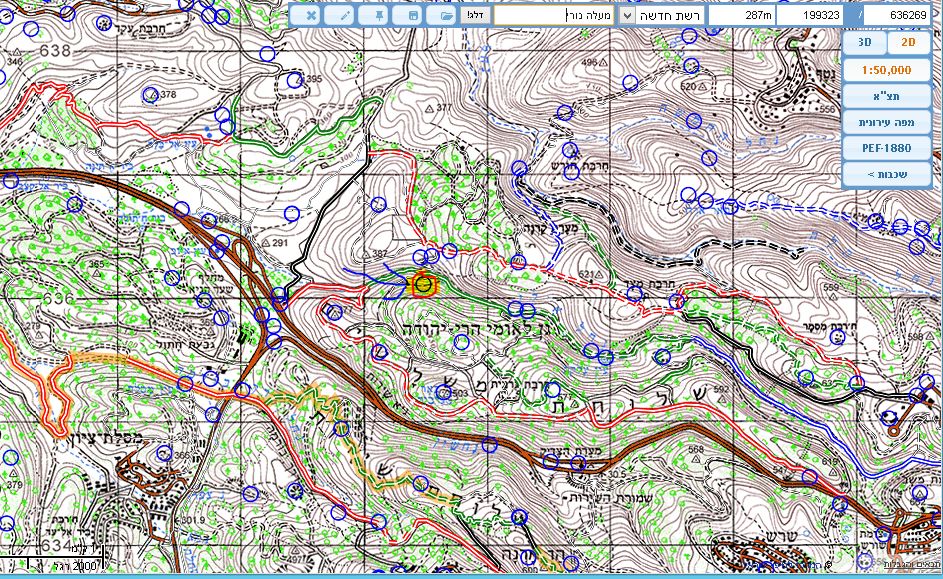Click the X clear icon in toolbar
This screenshot has height=579, width=943.
coord(311,16)
